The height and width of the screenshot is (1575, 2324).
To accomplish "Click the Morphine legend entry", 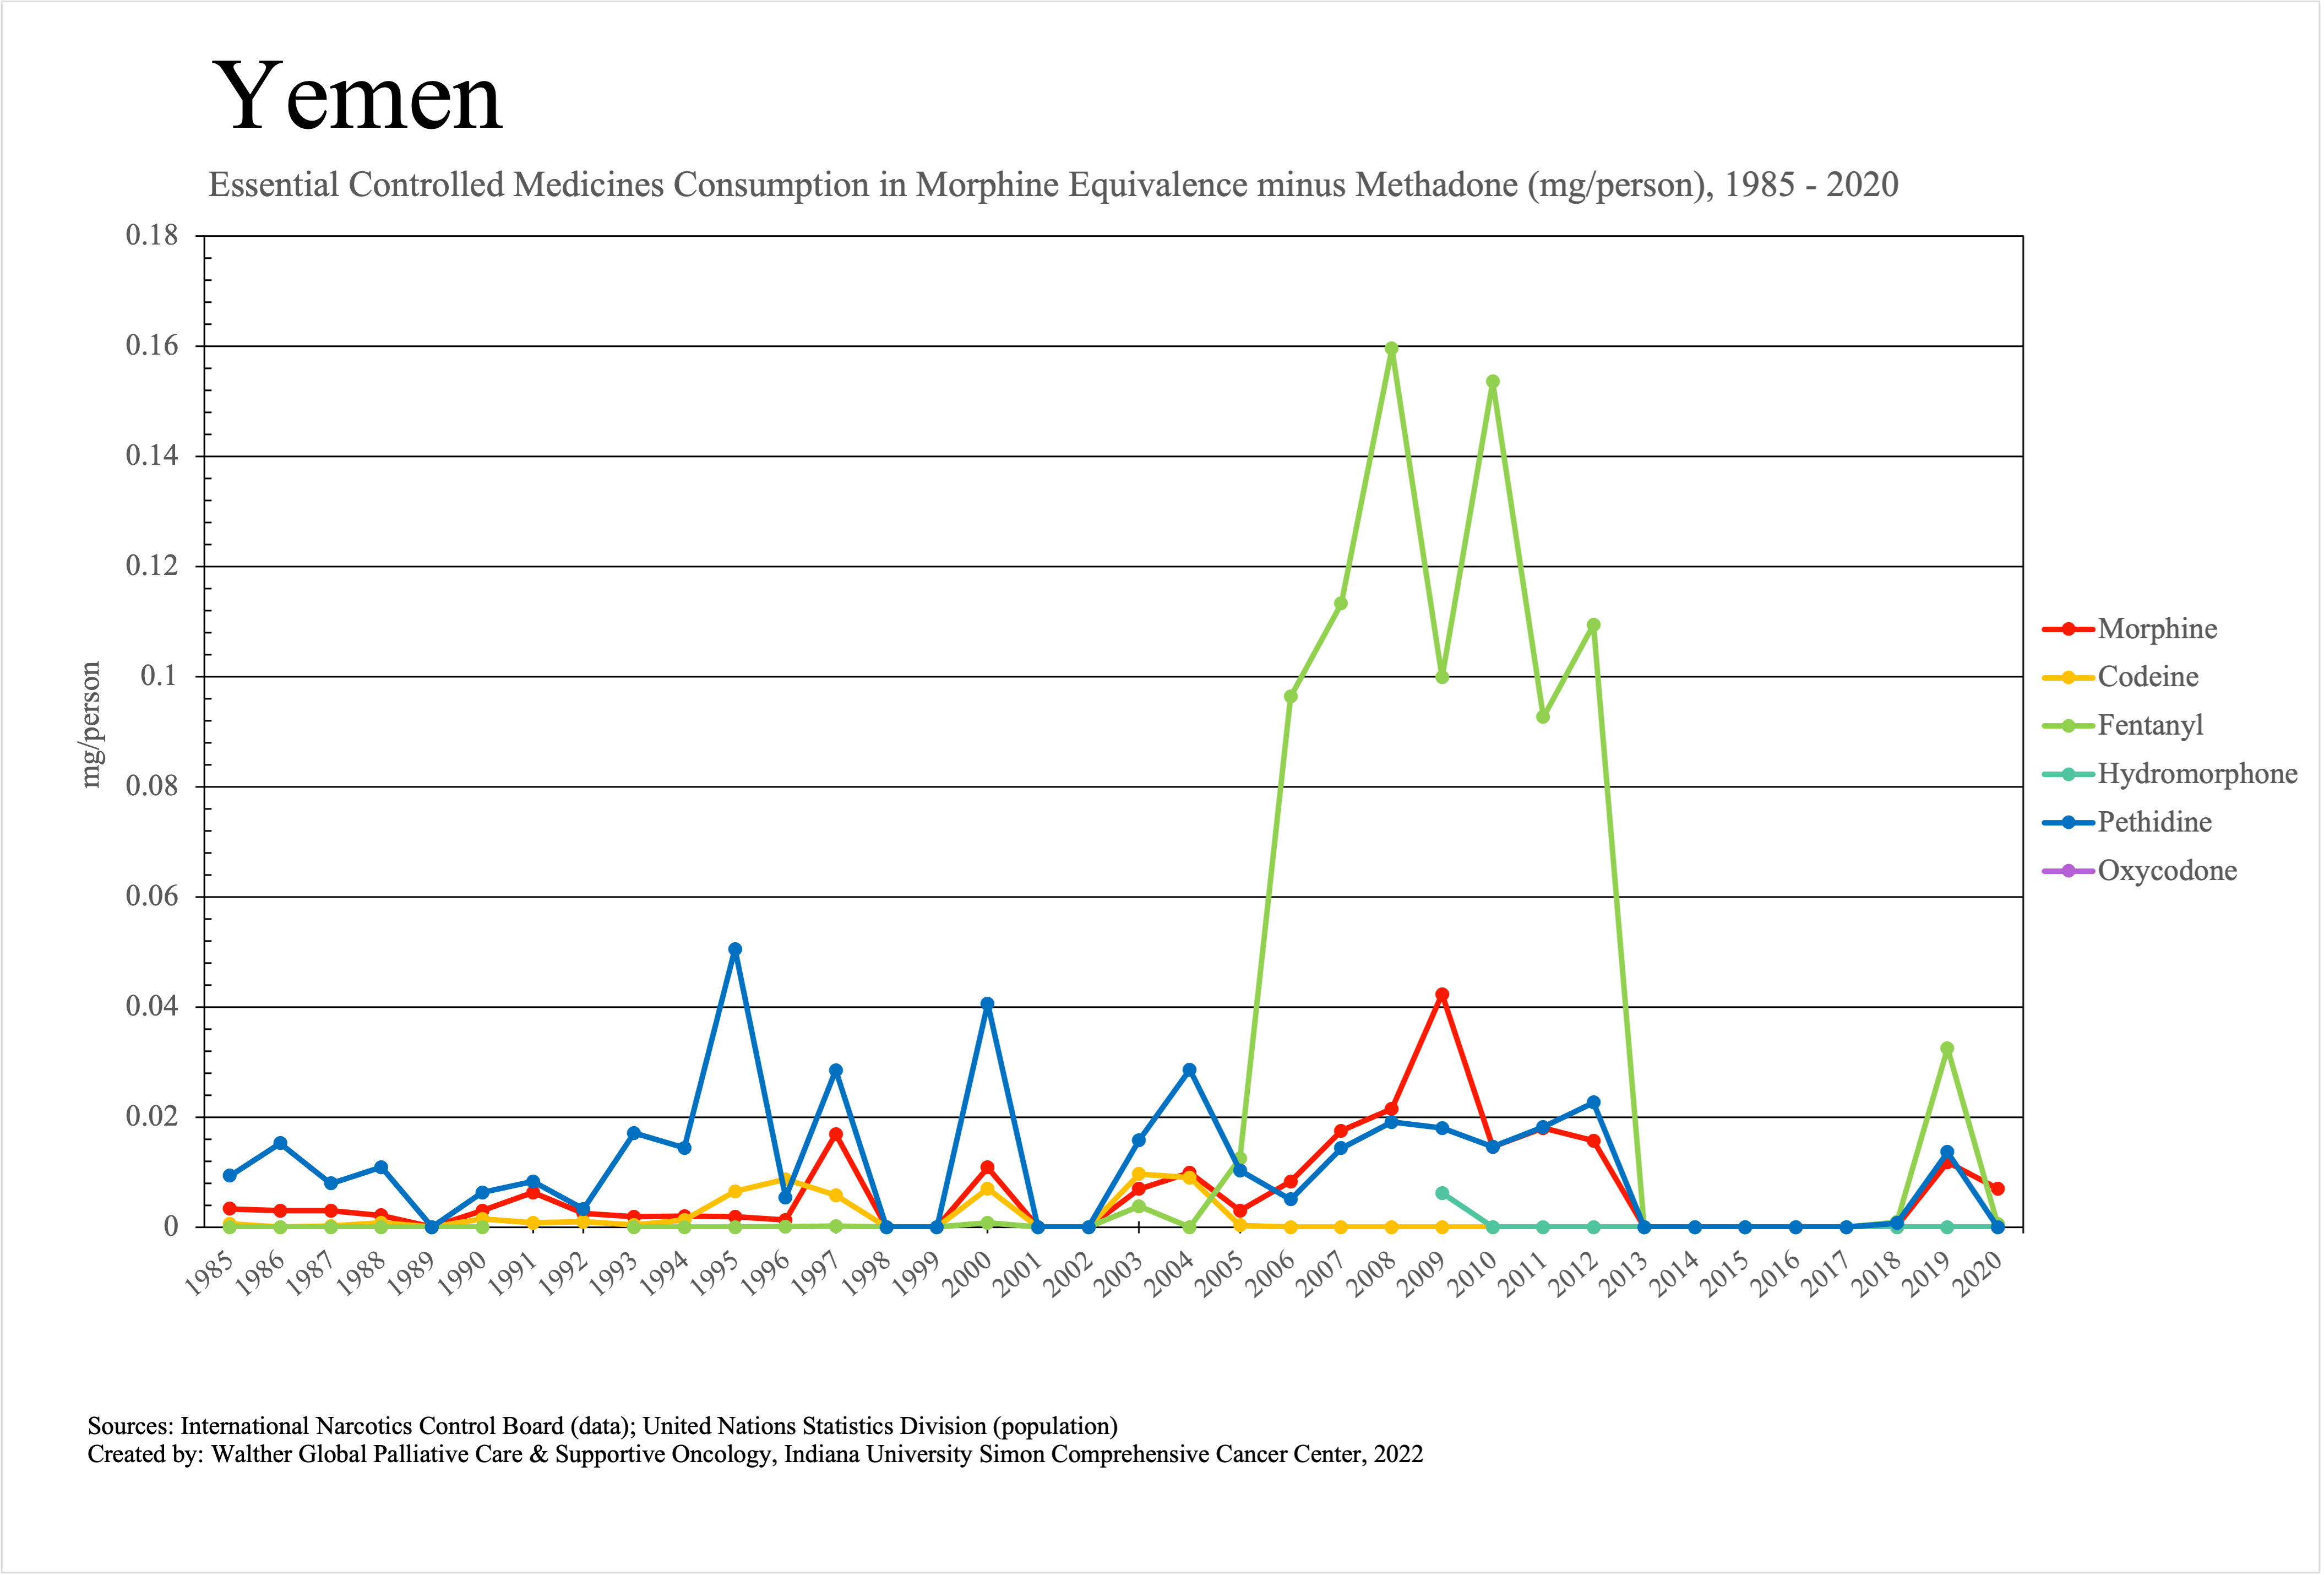I will click(x=2157, y=629).
